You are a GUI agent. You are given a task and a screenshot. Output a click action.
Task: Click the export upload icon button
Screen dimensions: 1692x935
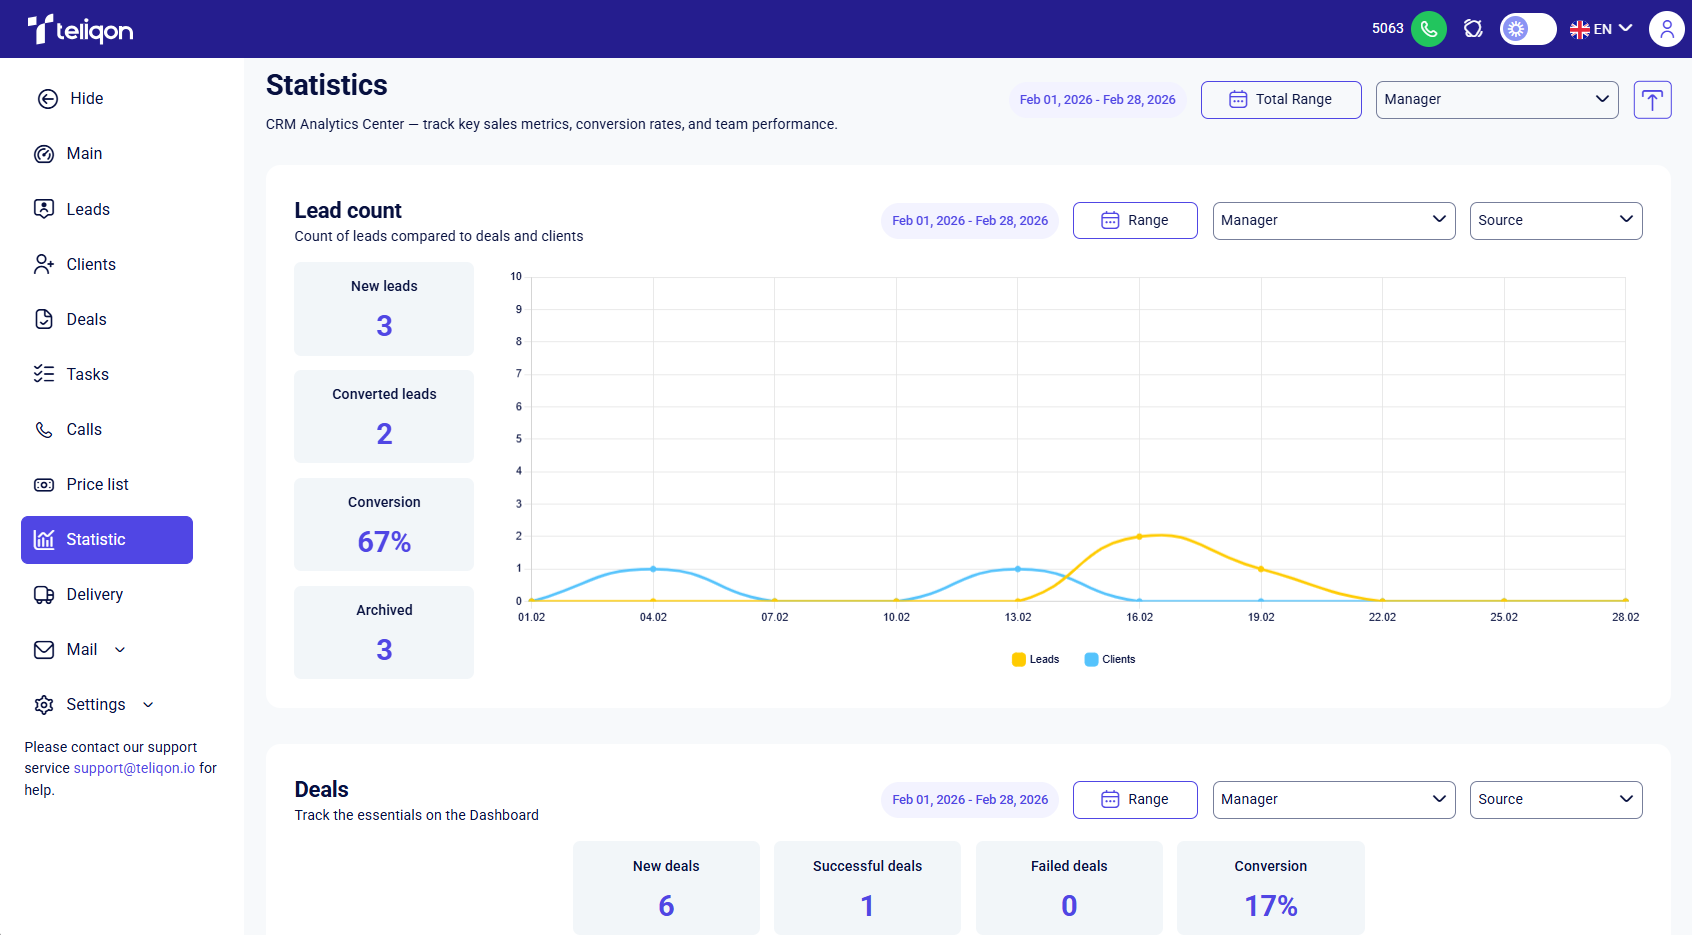(1652, 100)
